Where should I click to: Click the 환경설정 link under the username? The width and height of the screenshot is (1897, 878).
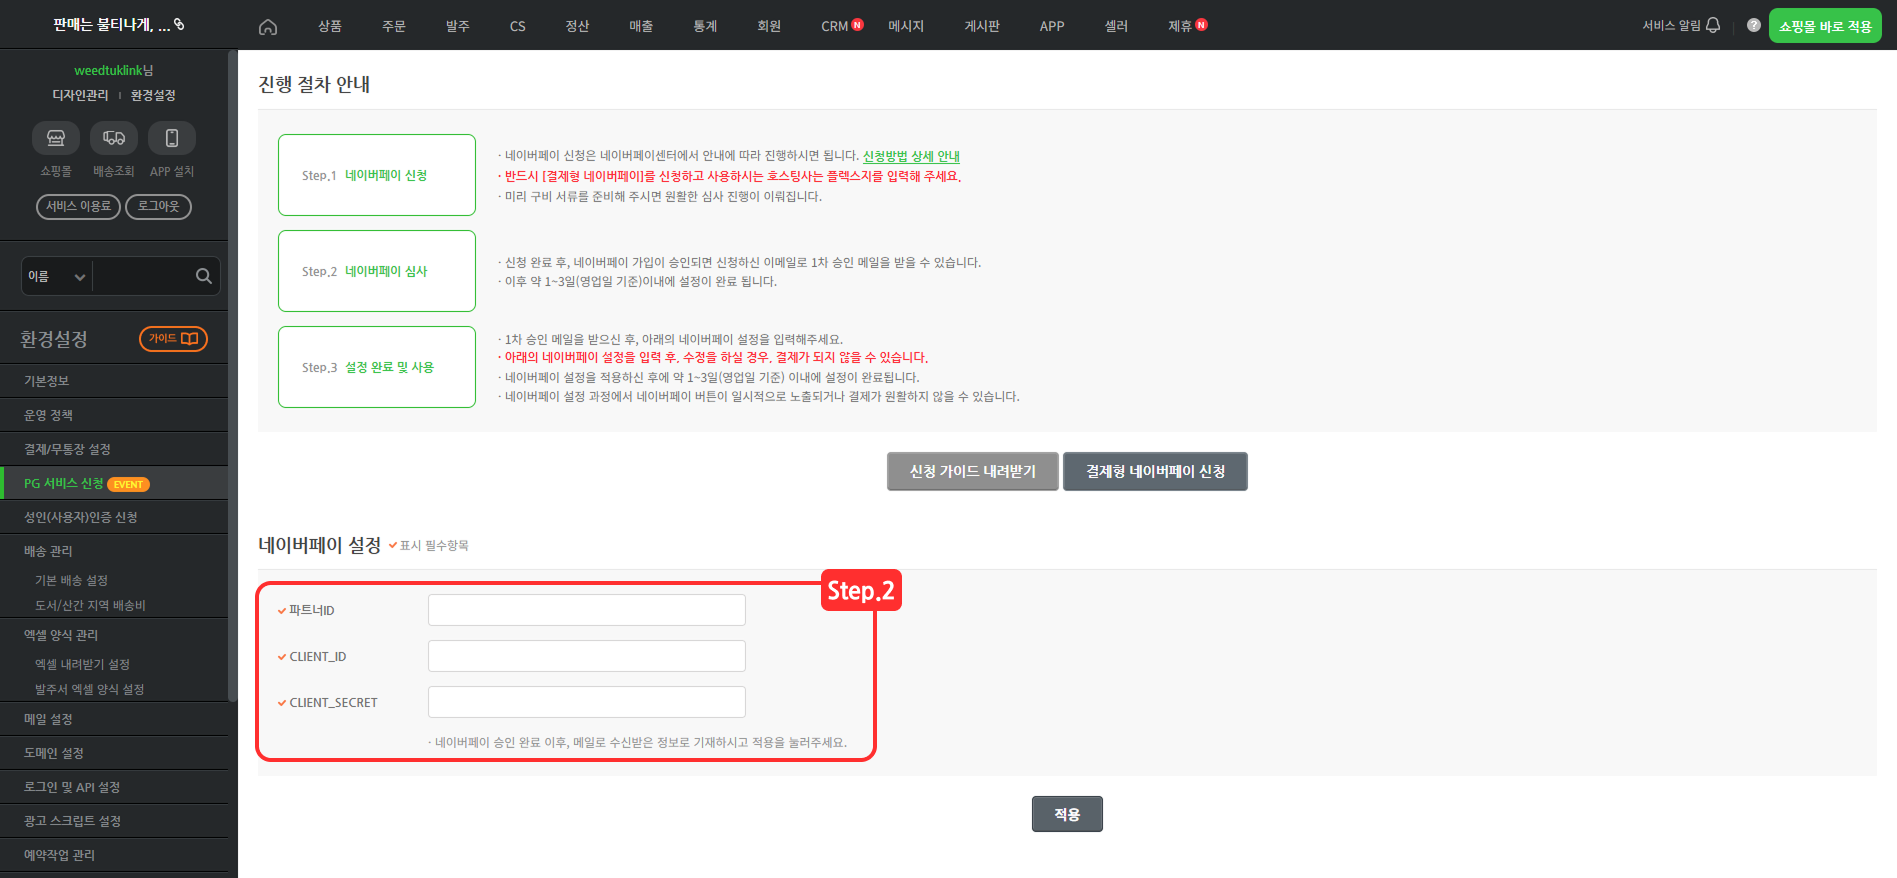click(x=153, y=95)
